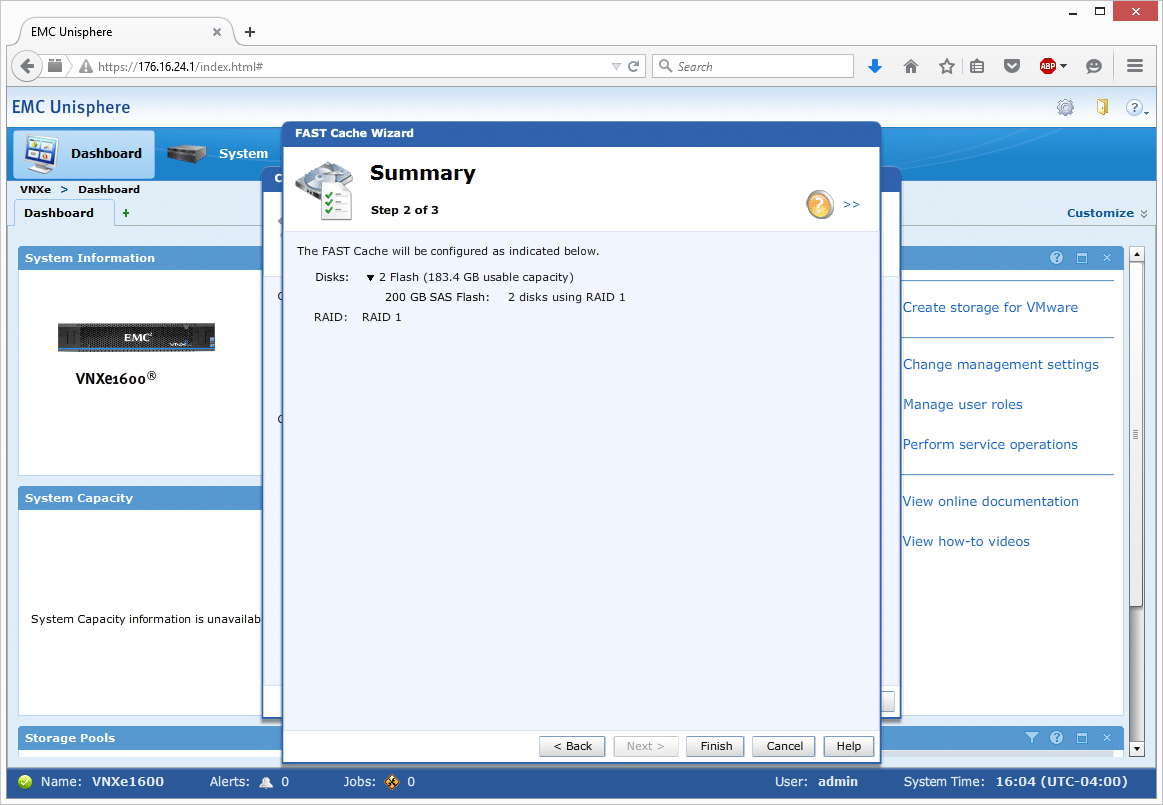Click the Alerts bell icon in status bar

coord(266,782)
